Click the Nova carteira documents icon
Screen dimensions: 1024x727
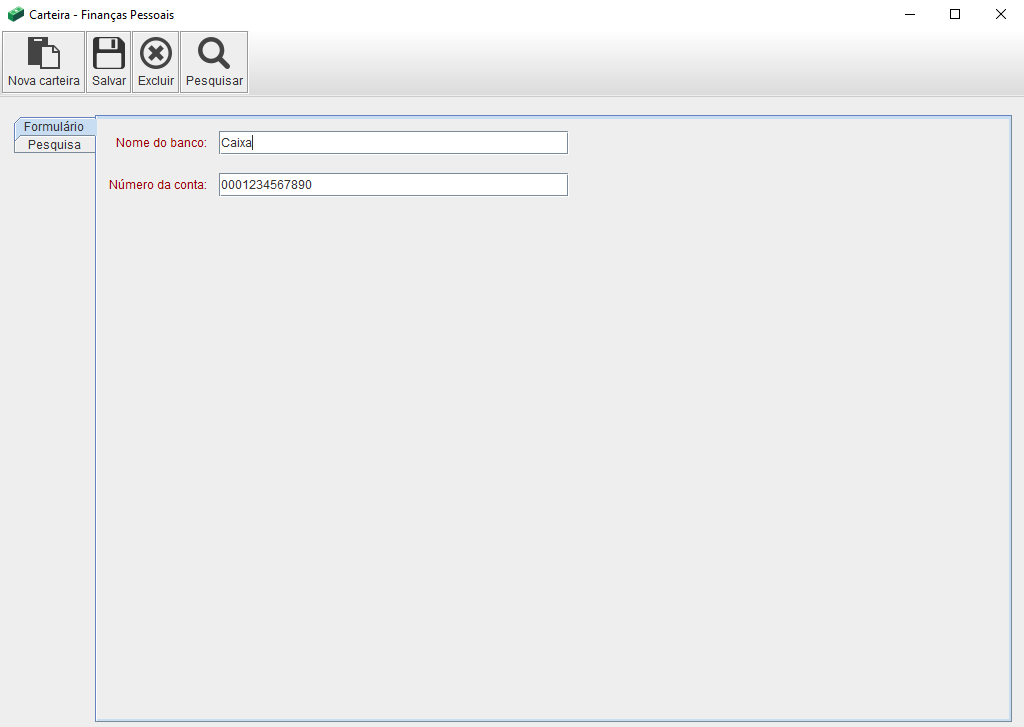pos(43,53)
